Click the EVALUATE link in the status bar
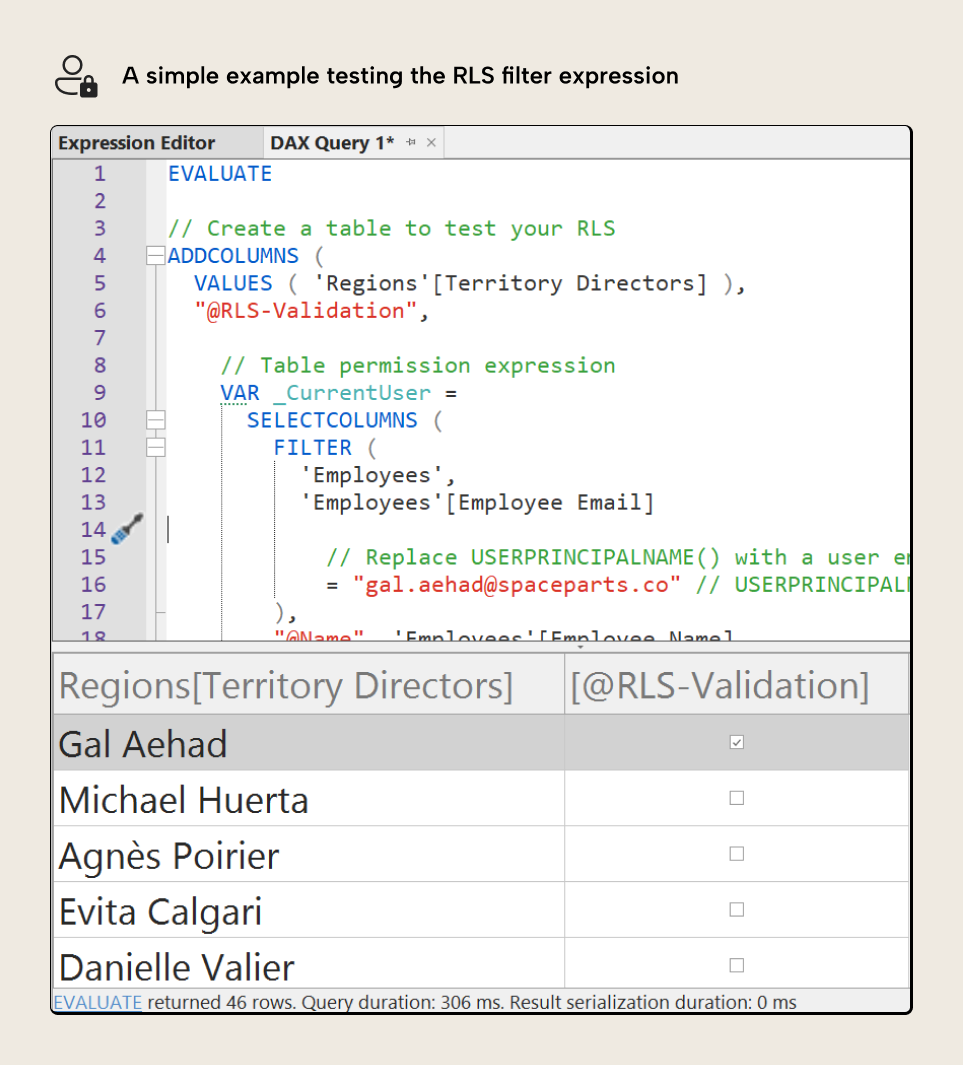963x1065 pixels. (x=97, y=1002)
